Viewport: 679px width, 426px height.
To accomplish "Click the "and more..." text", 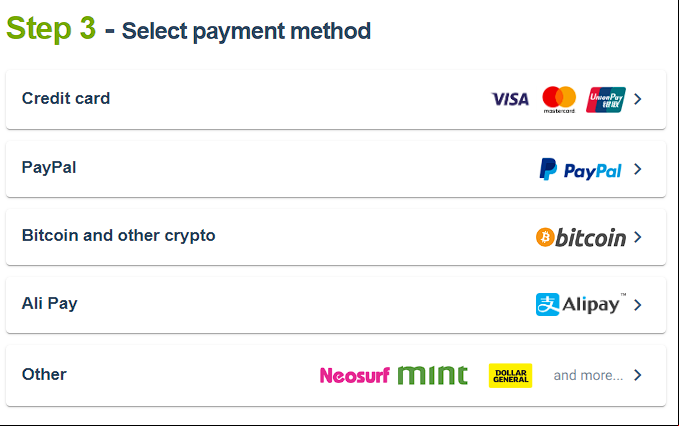I will pos(588,375).
